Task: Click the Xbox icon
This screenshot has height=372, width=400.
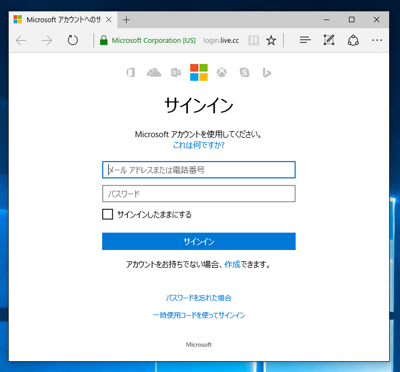Action: [x=222, y=72]
